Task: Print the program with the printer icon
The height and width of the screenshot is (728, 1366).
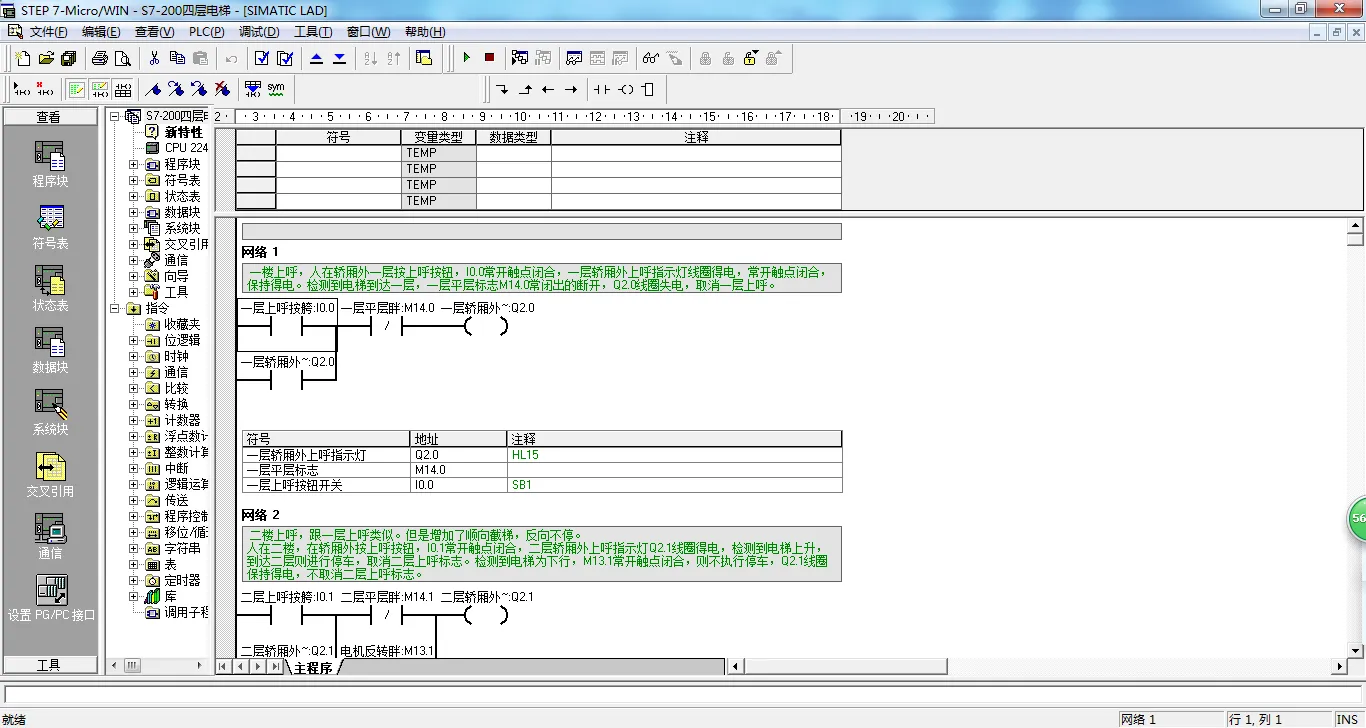Action: point(100,58)
